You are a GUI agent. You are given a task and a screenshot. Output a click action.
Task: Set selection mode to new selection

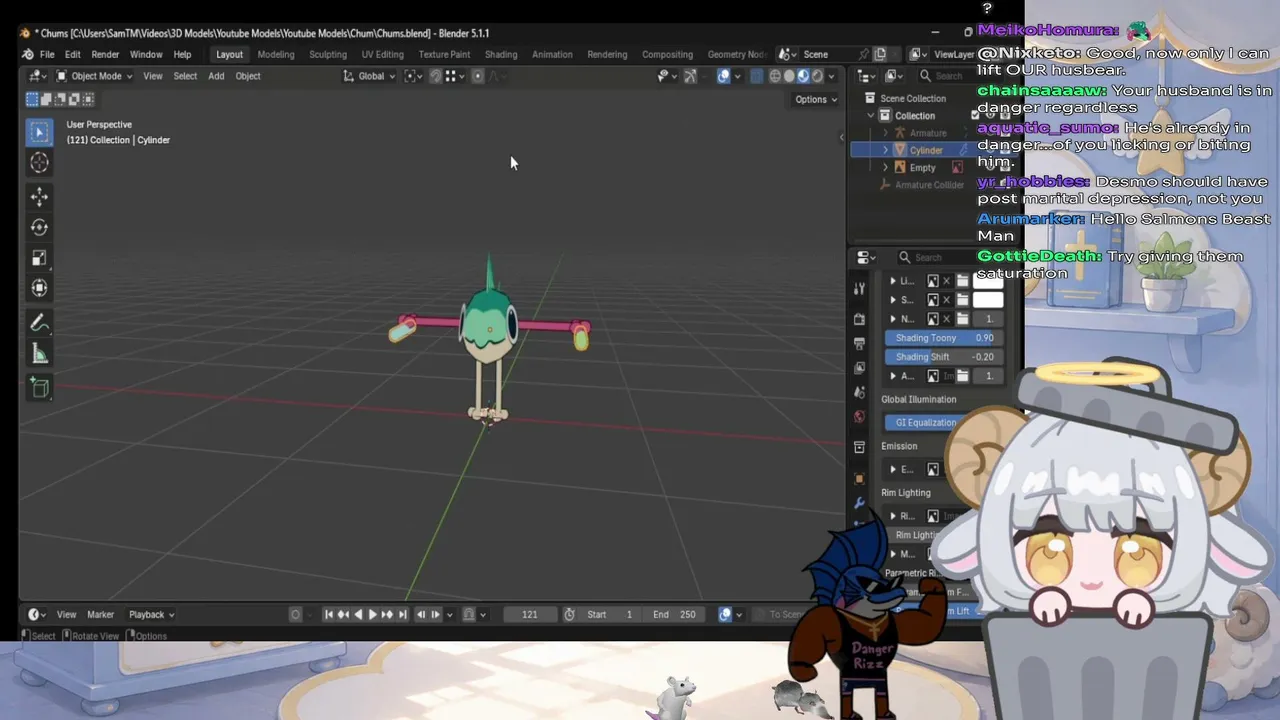pyautogui.click(x=33, y=99)
